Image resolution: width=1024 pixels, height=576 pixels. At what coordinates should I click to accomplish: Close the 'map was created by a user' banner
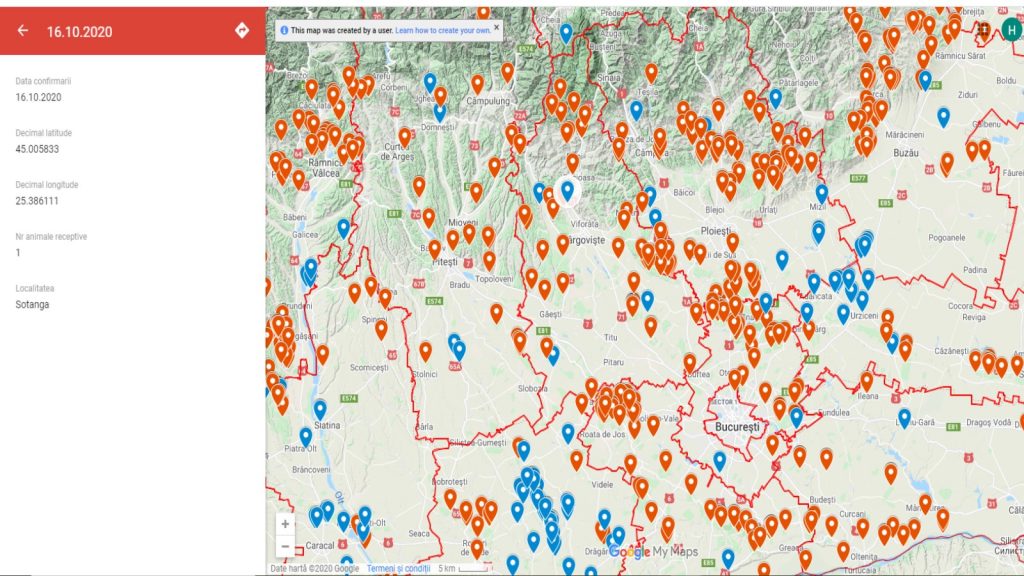(496, 28)
